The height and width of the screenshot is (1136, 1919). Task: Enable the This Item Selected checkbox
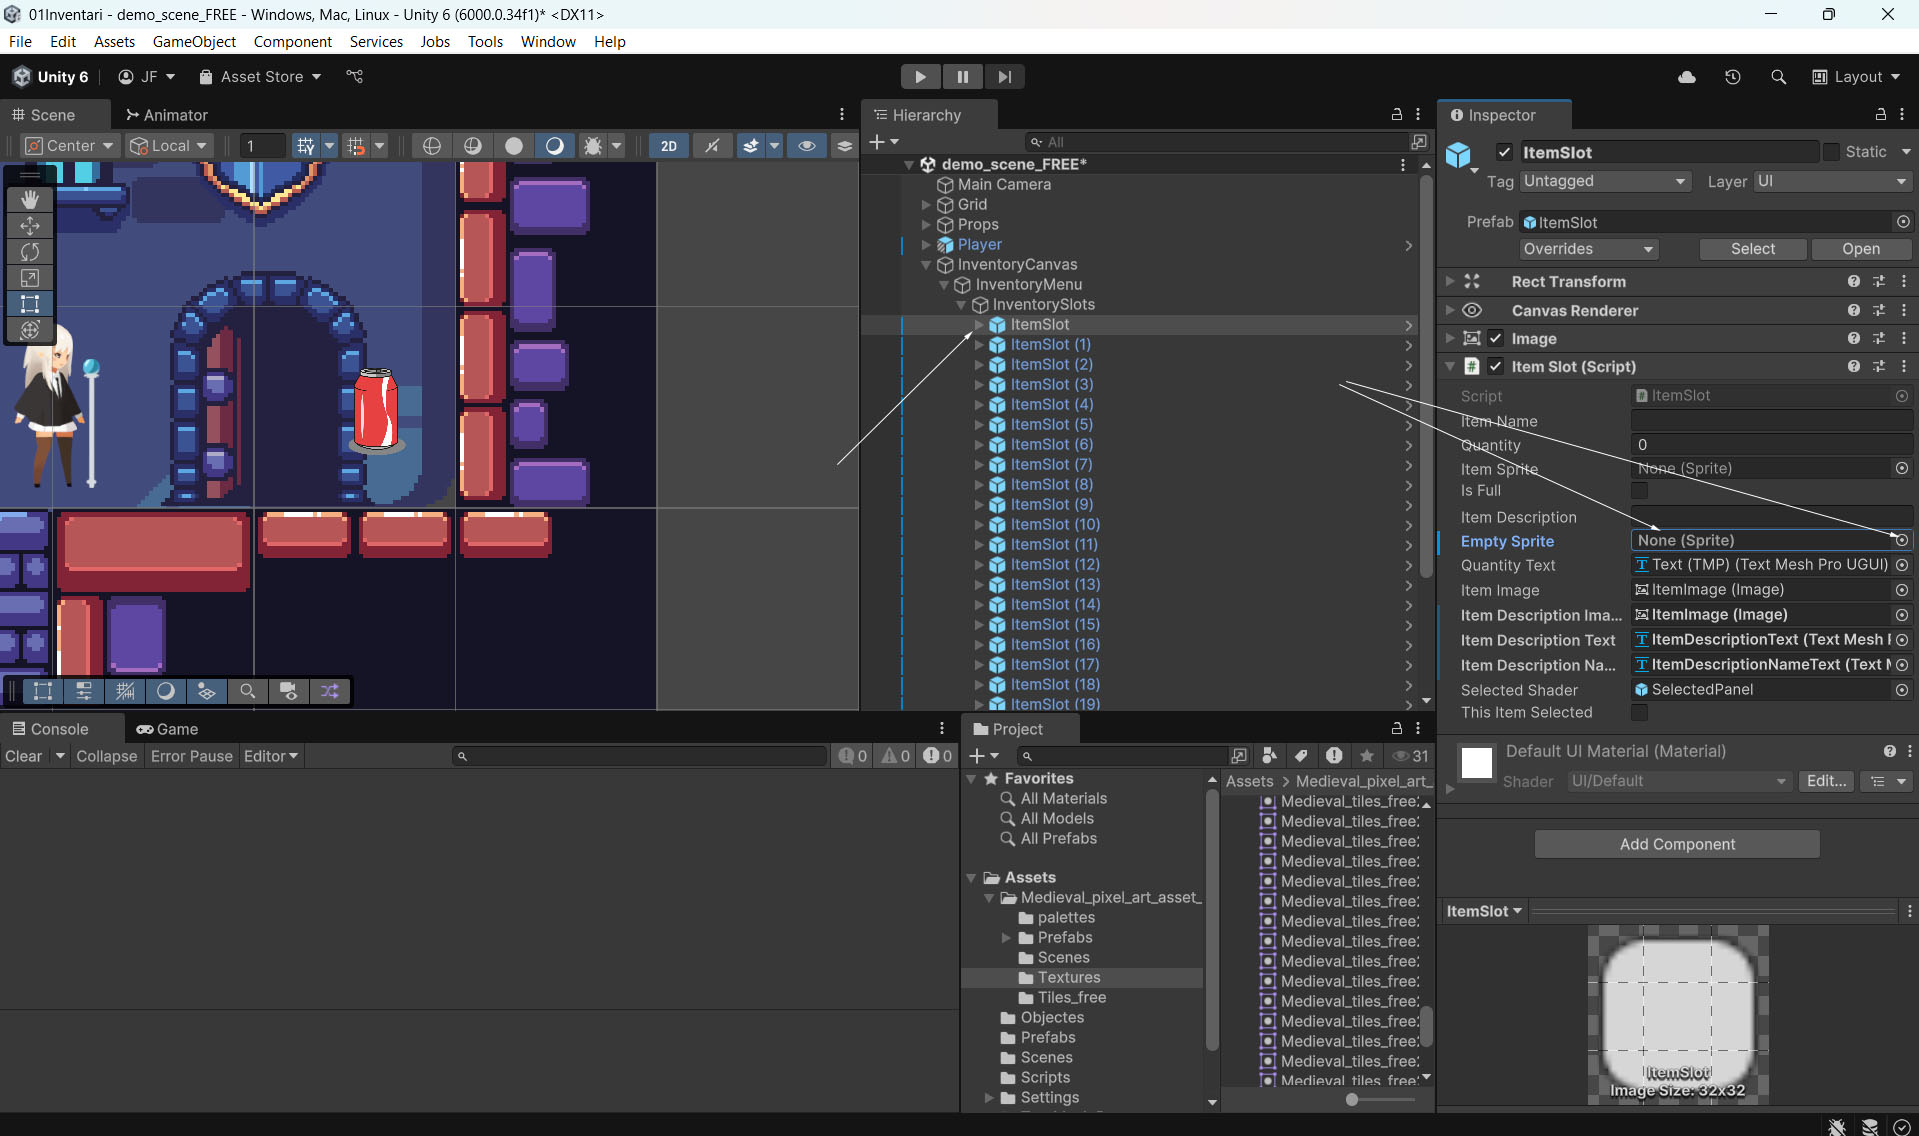1639,713
